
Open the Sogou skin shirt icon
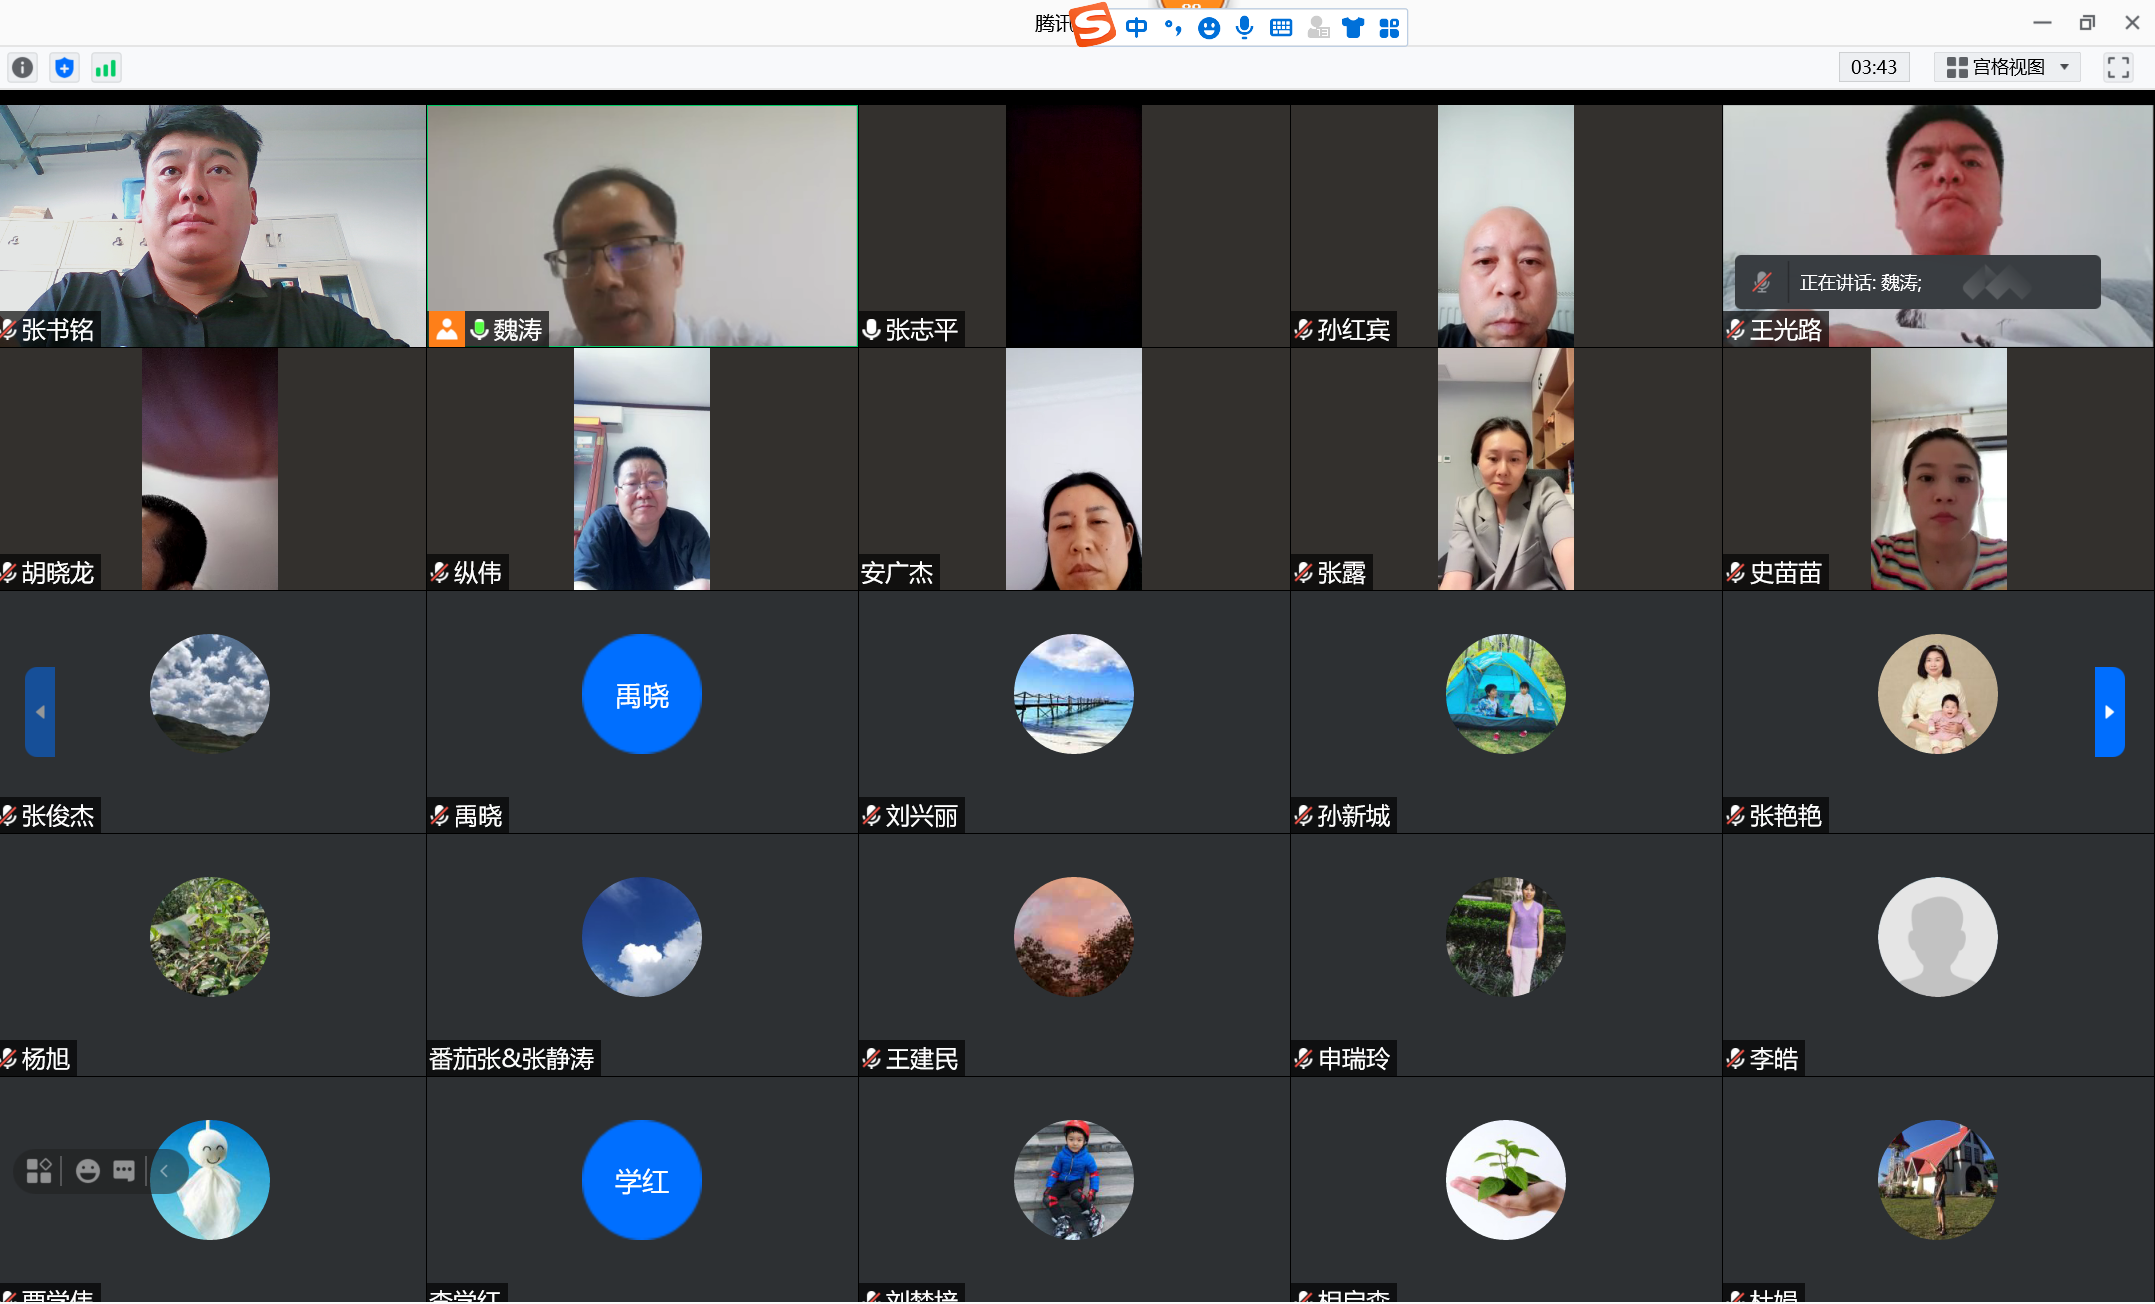click(x=1353, y=28)
